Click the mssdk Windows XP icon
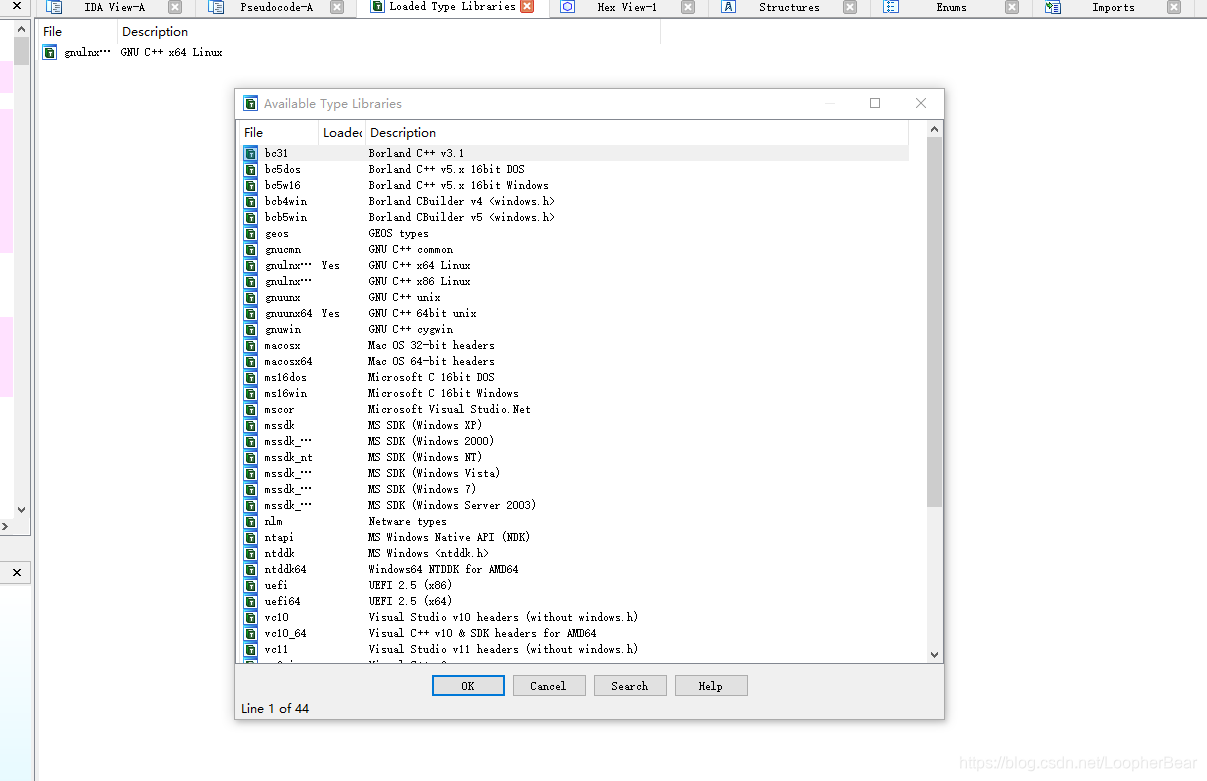Image resolution: width=1207 pixels, height=781 pixels. [251, 425]
